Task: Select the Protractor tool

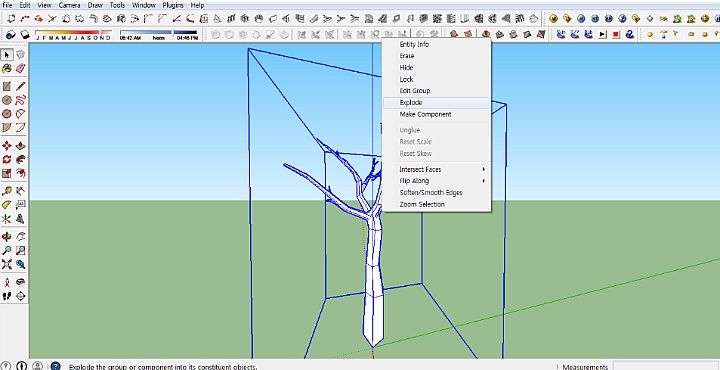Action: [x=7, y=205]
